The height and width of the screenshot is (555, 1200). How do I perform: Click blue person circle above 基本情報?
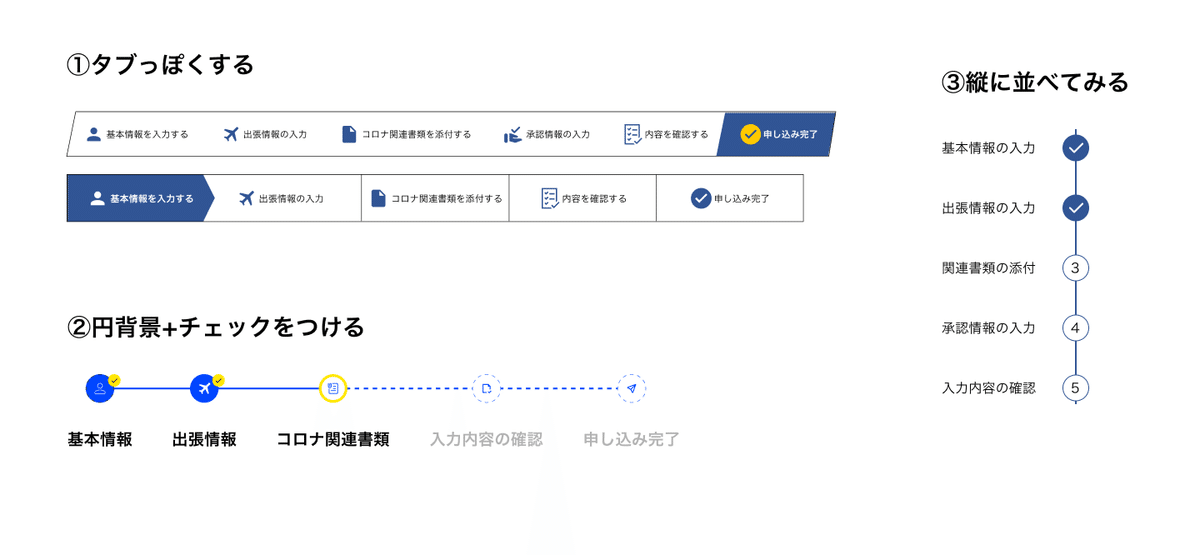pos(100,388)
